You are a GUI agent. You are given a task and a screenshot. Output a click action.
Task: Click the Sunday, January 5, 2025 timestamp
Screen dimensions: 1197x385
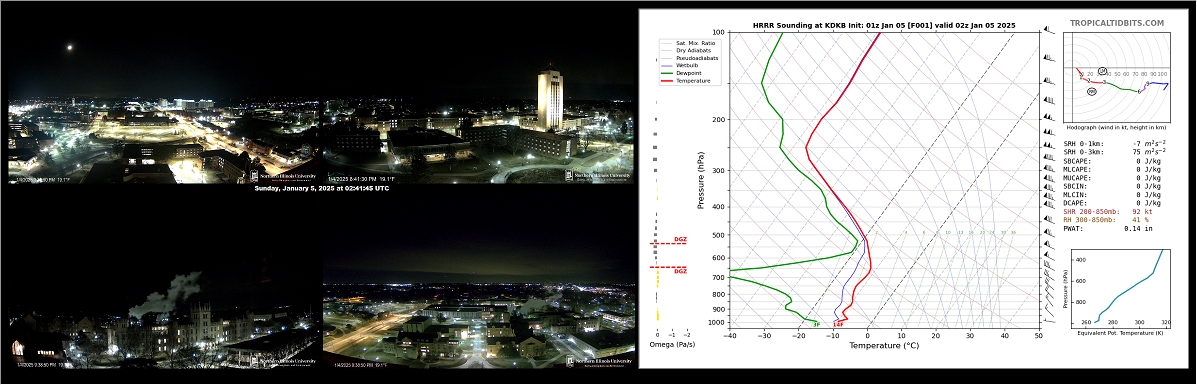[321, 189]
